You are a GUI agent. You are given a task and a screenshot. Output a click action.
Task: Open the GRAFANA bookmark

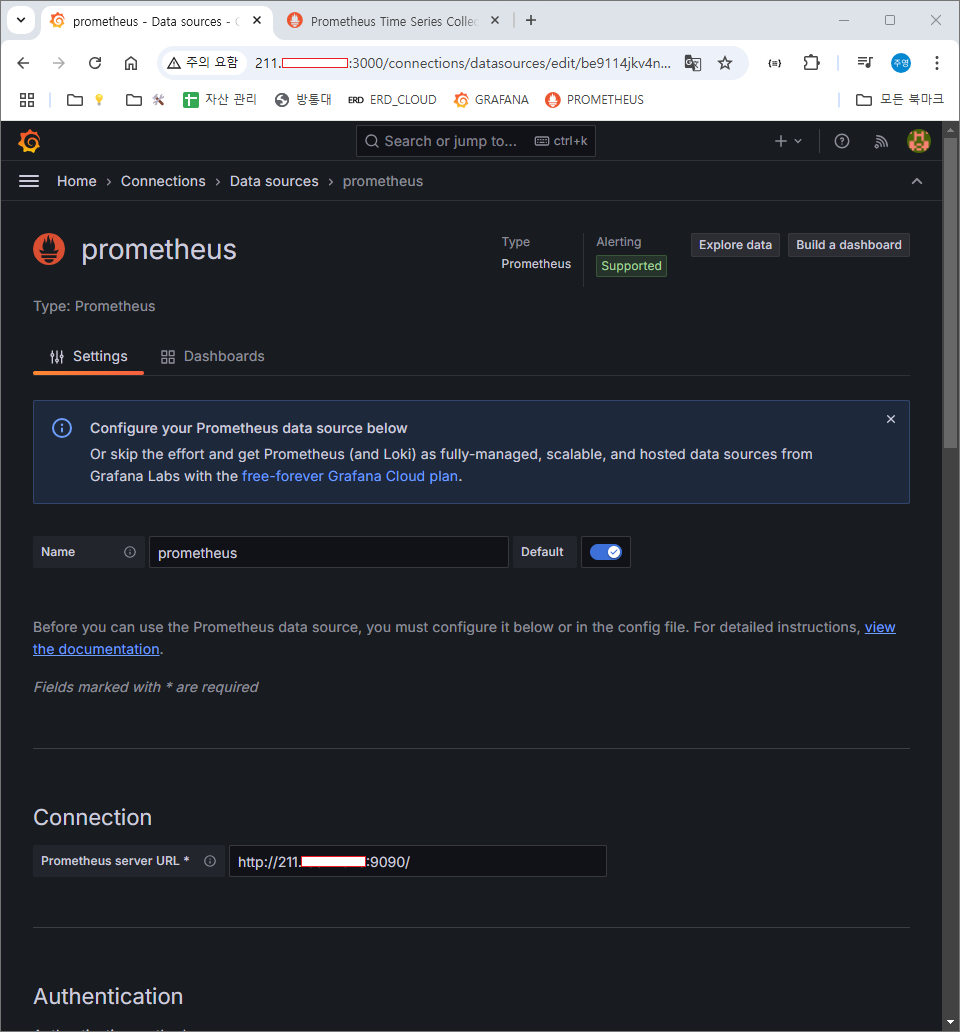(492, 99)
